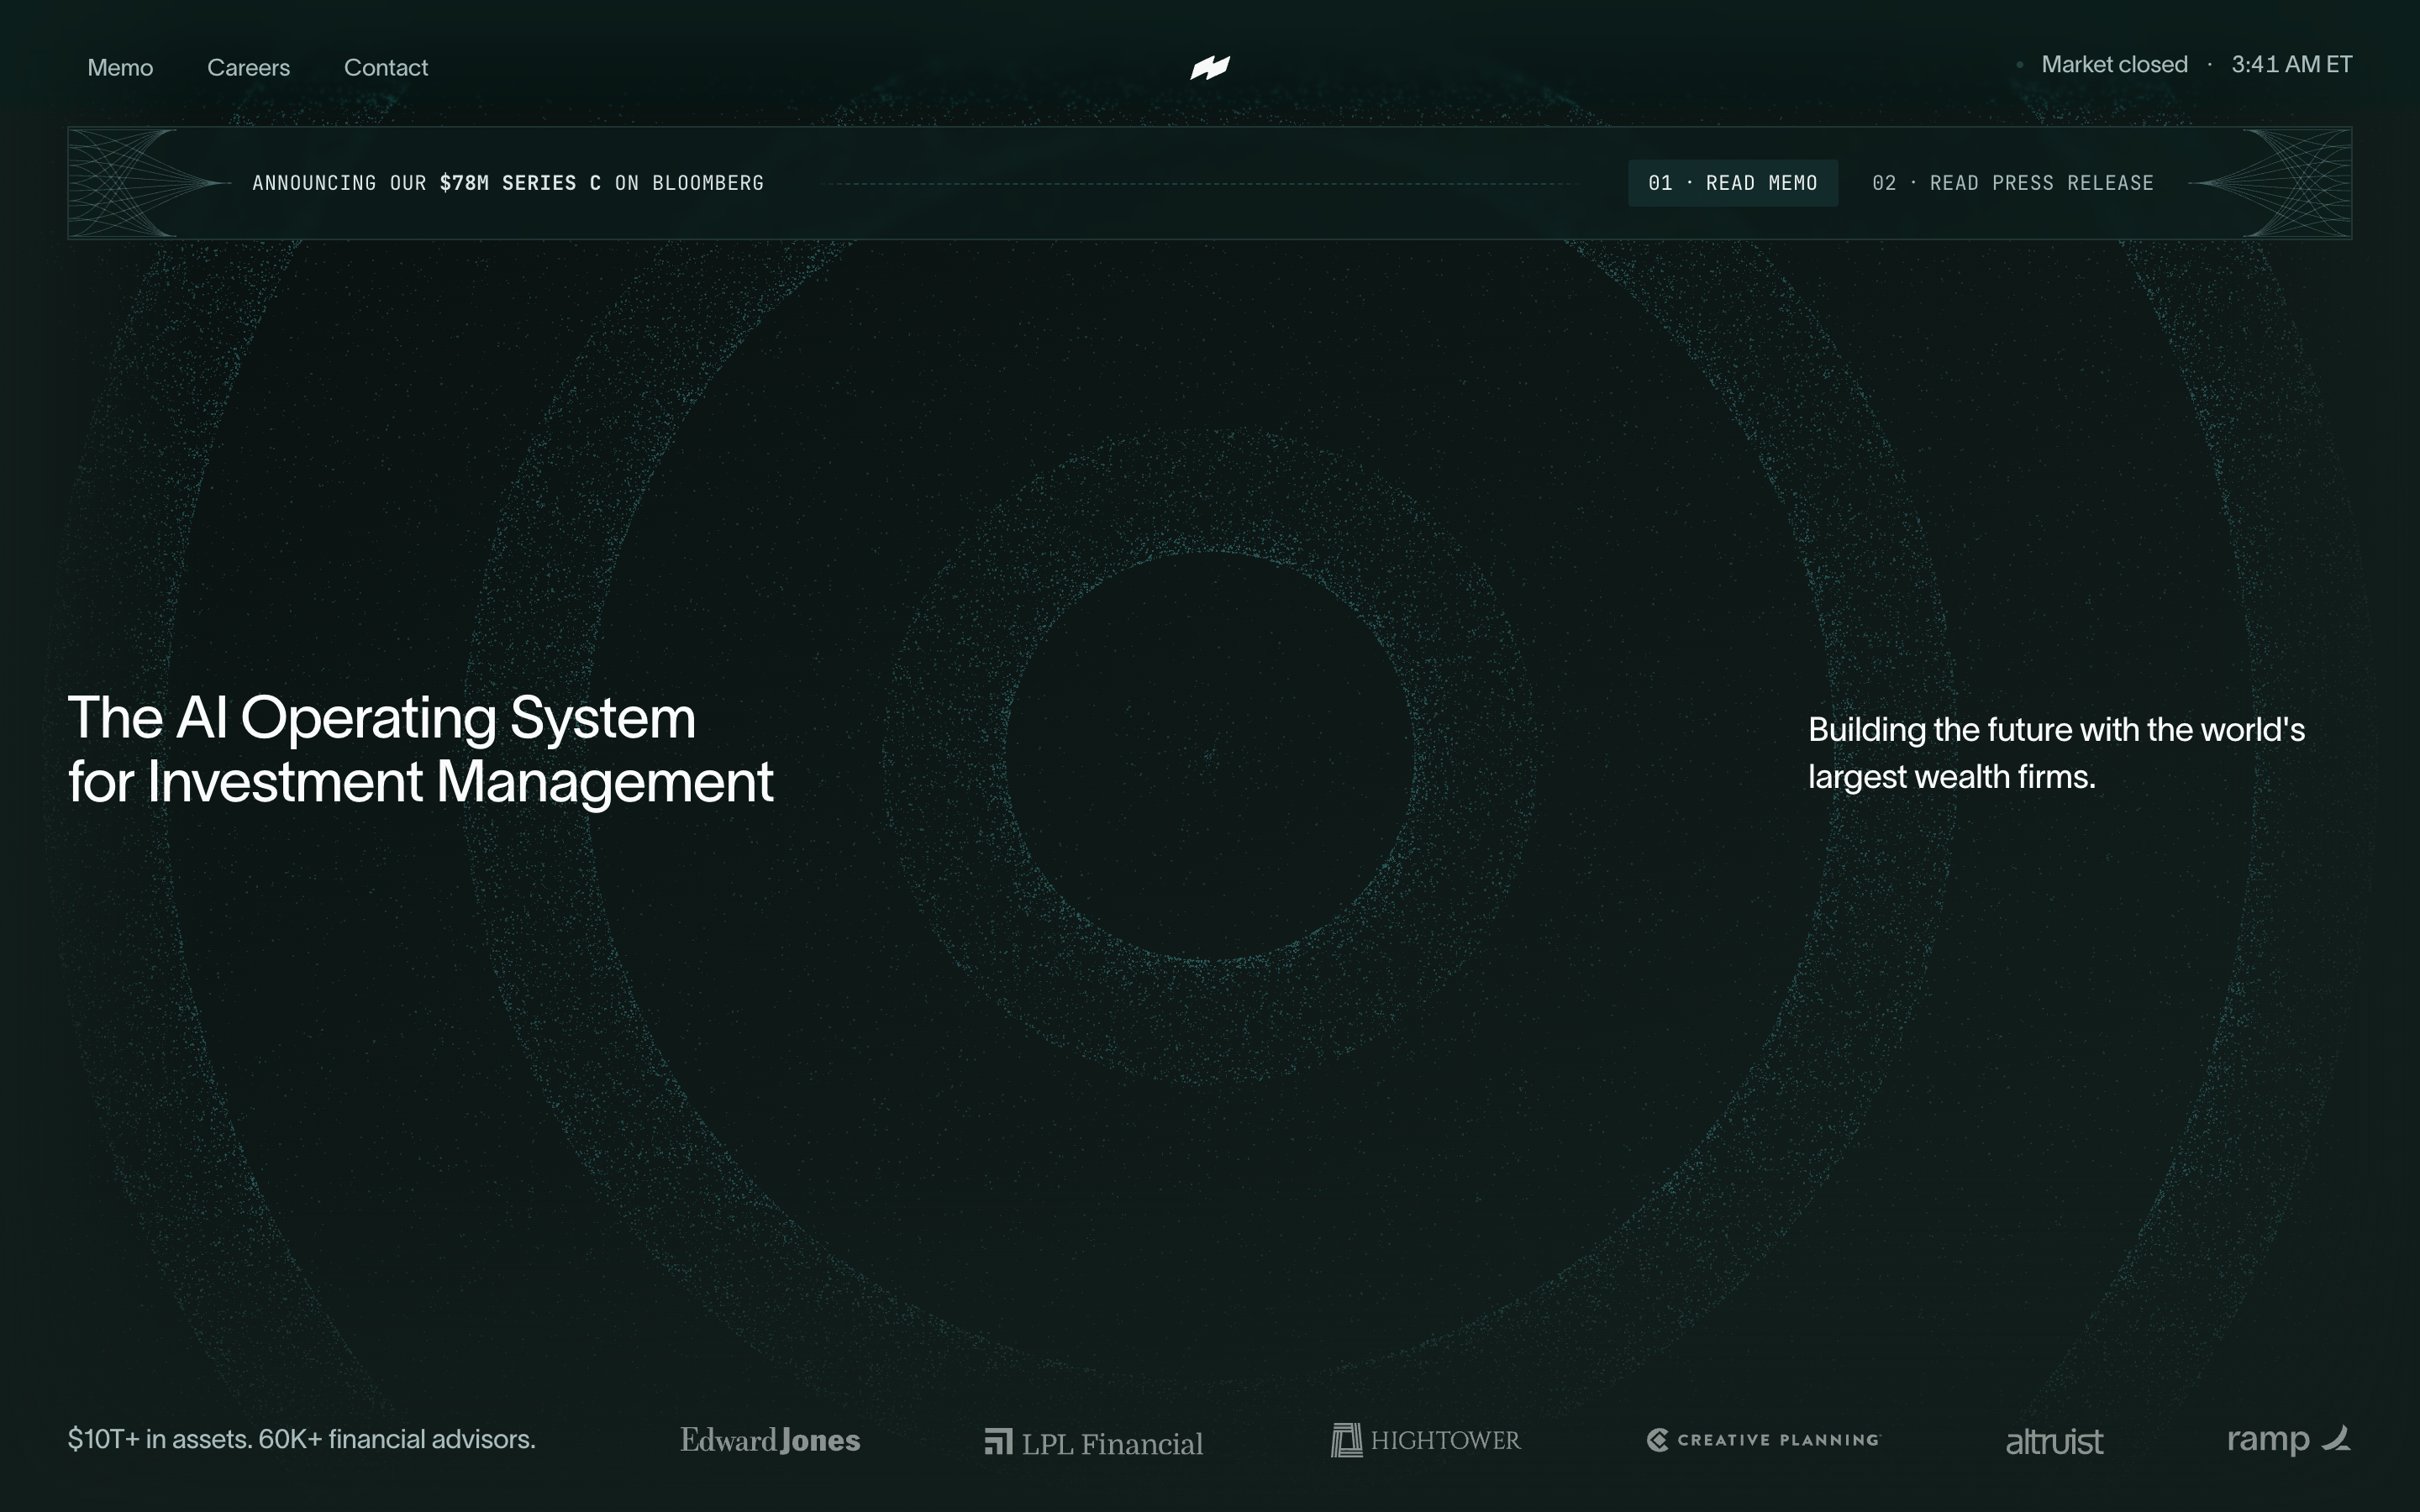Click the 3:41 AM ET clock text

pos(2291,64)
